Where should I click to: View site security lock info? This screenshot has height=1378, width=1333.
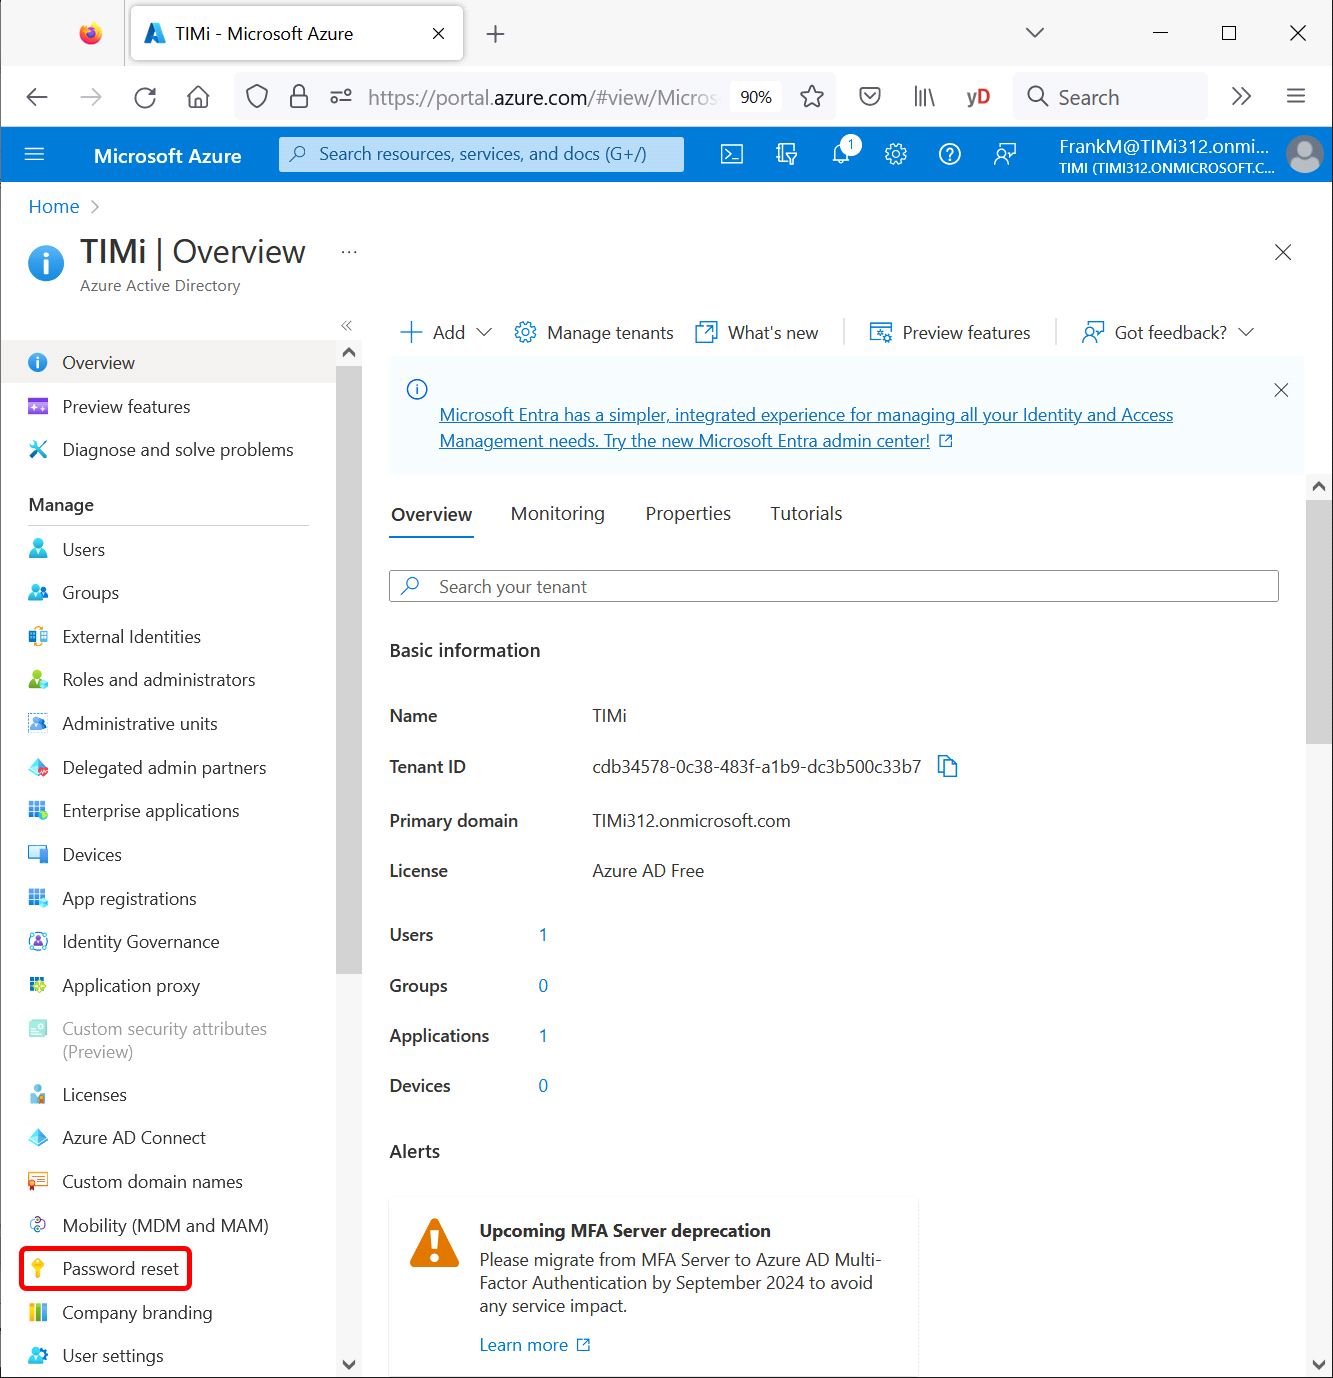pyautogui.click(x=298, y=96)
